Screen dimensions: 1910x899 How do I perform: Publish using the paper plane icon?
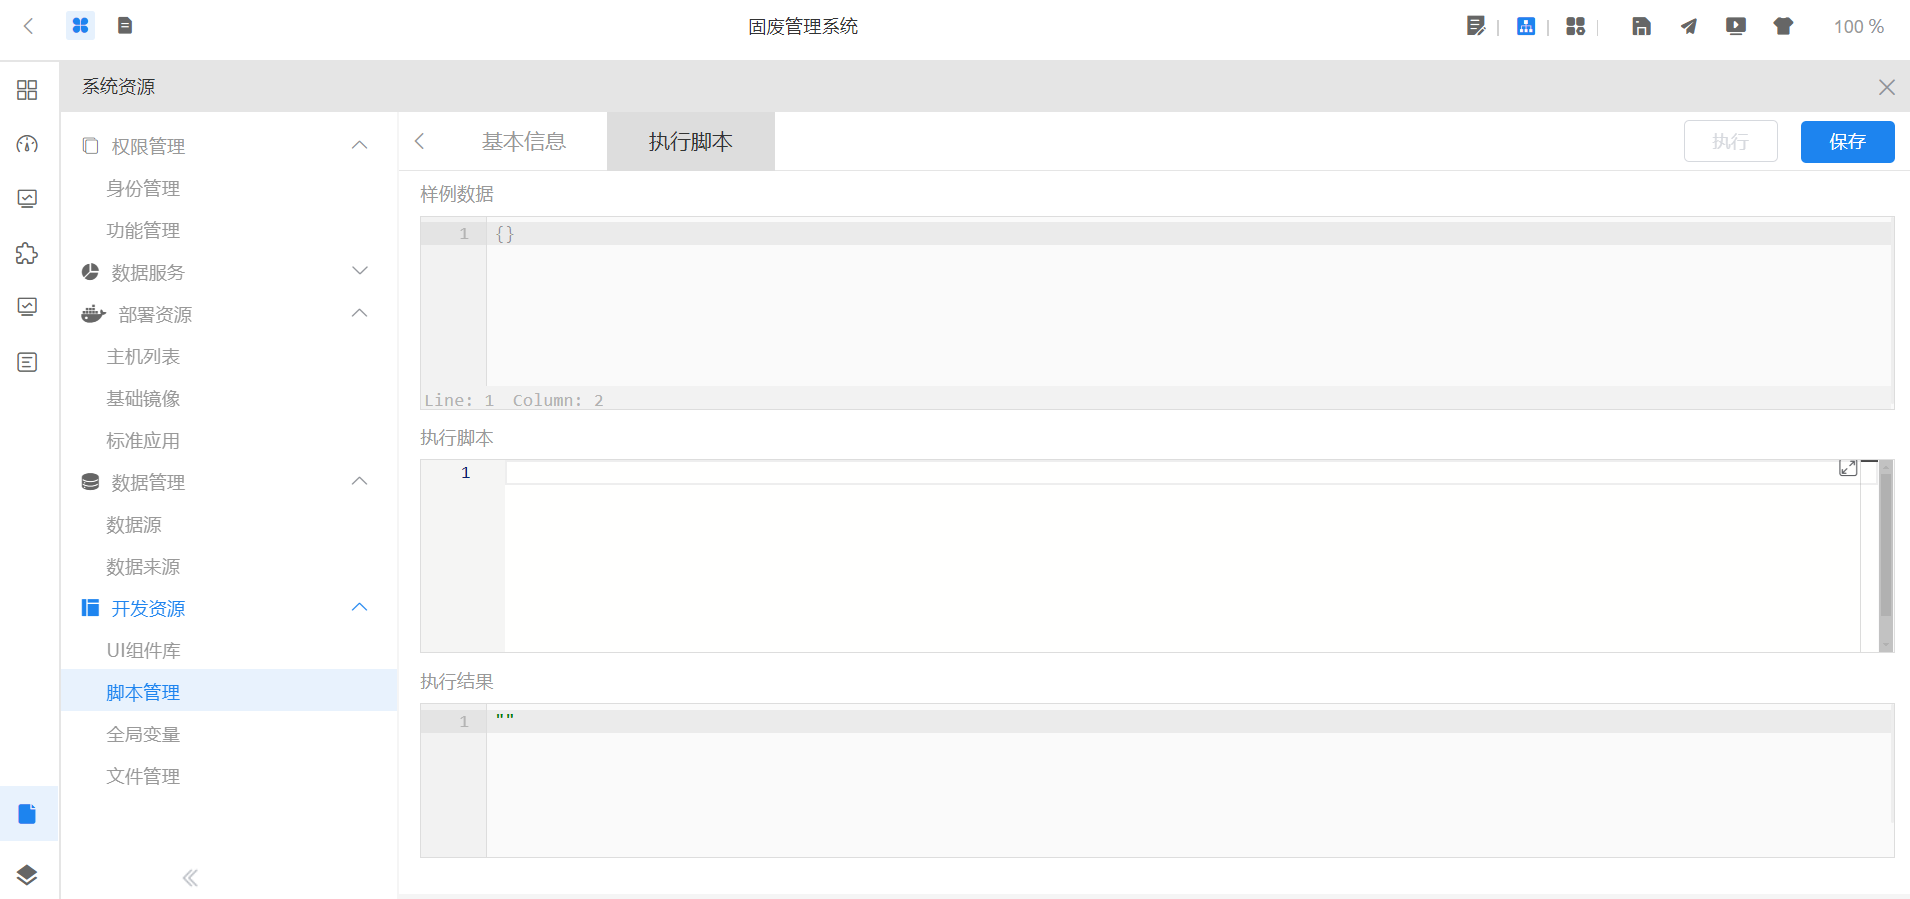click(x=1689, y=26)
